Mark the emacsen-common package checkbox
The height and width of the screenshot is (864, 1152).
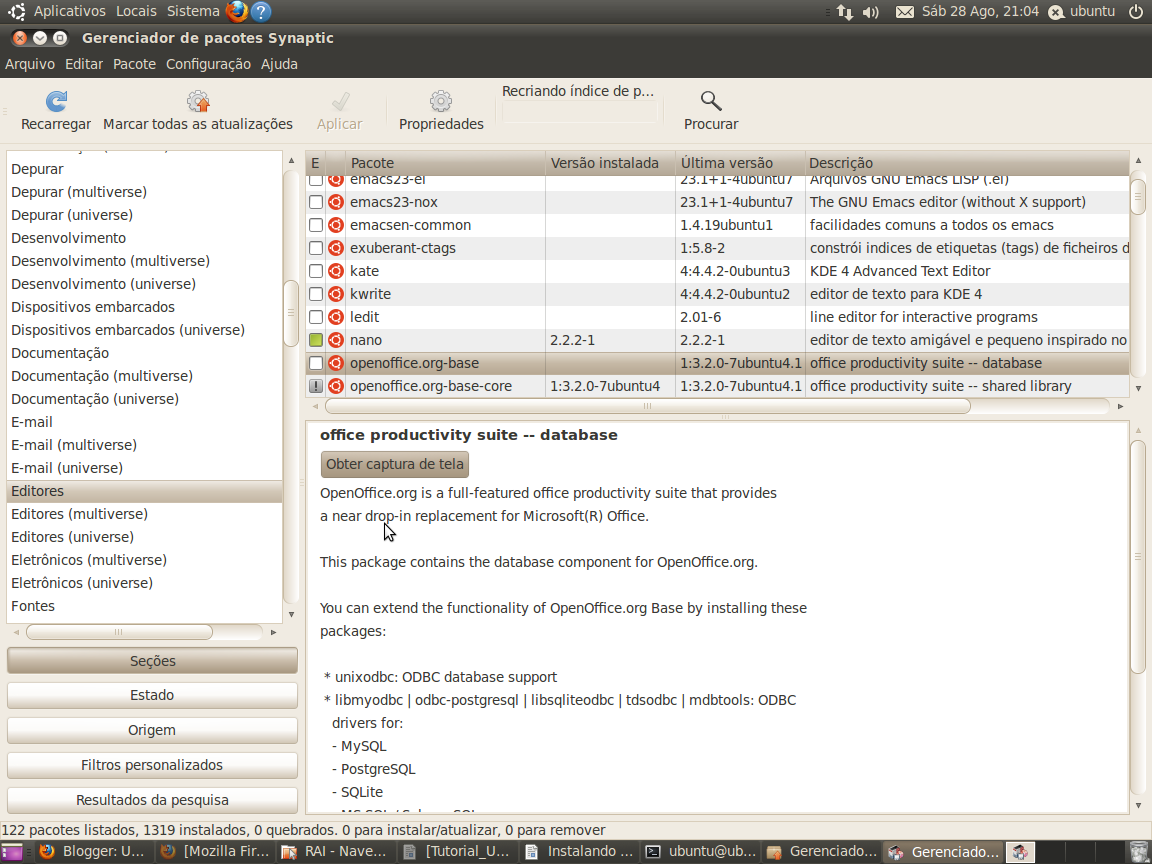(x=316, y=225)
